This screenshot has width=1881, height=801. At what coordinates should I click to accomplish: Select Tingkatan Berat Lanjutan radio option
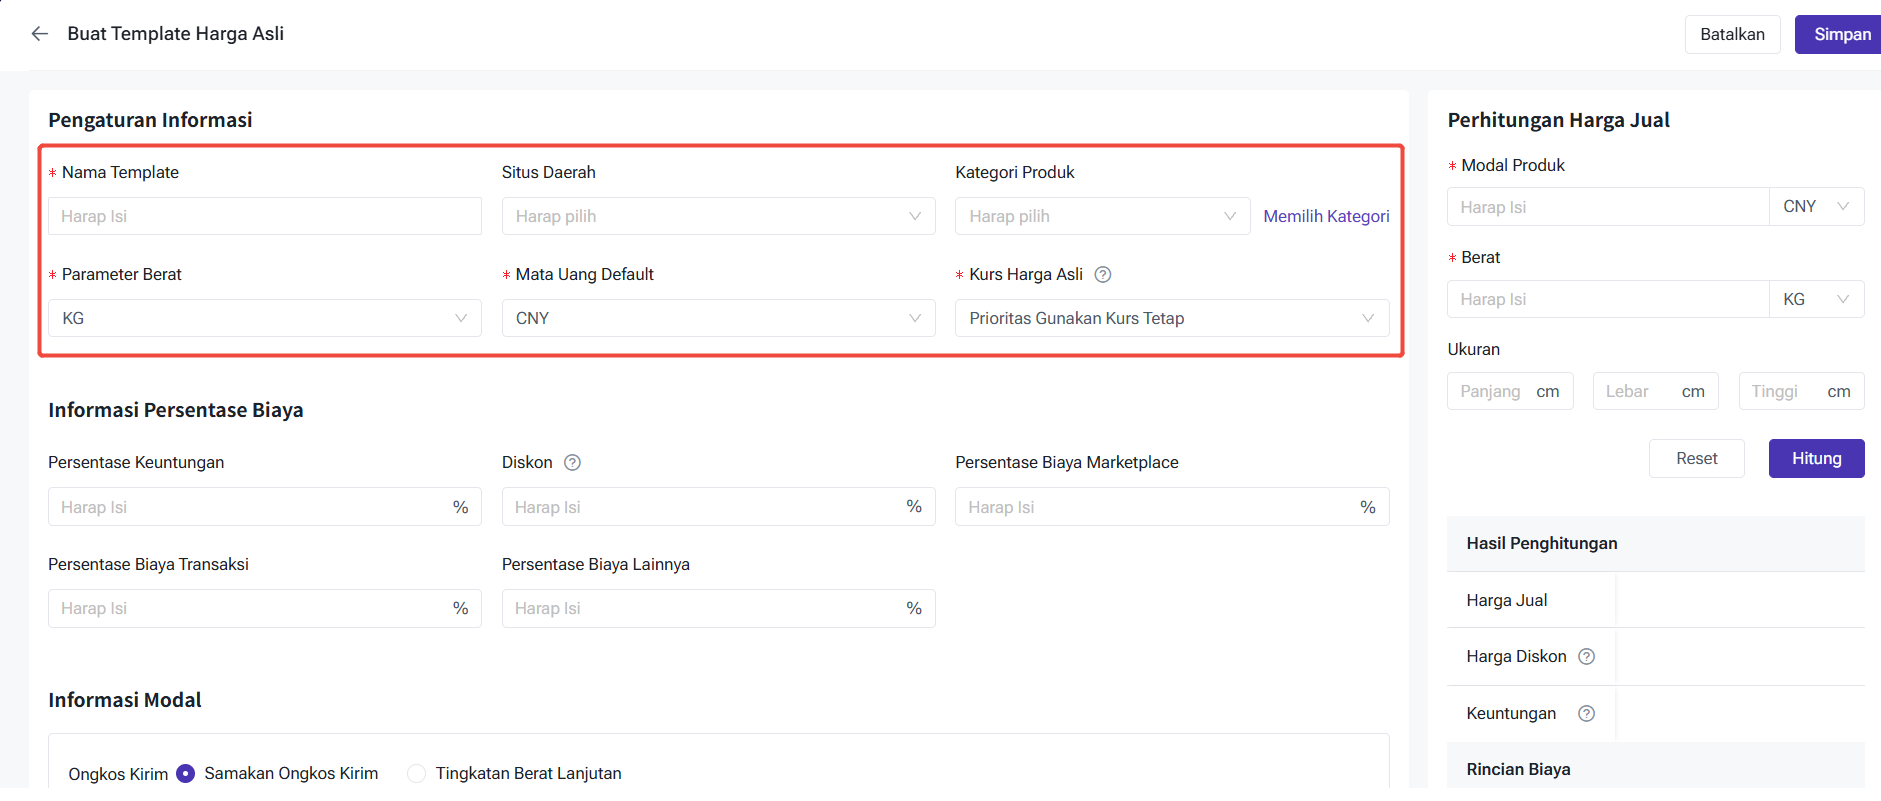(x=417, y=773)
